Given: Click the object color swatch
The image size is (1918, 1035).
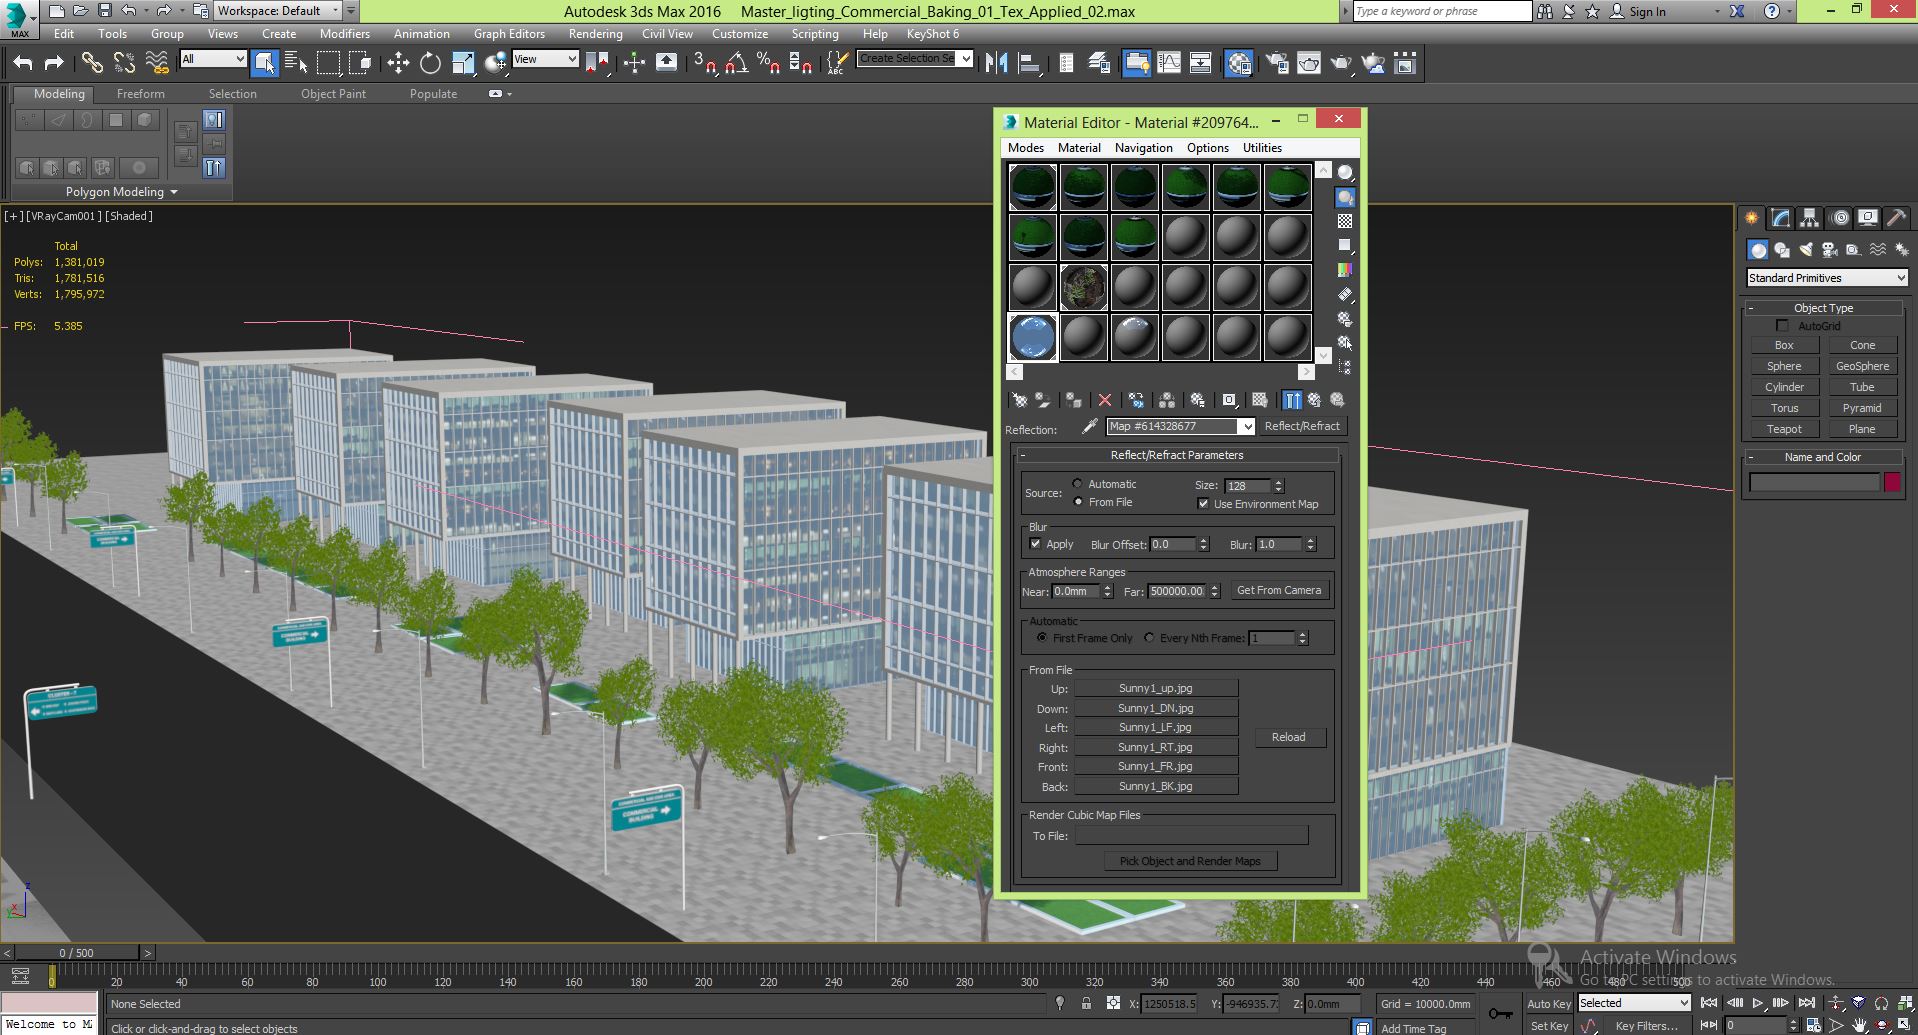Looking at the screenshot, I should coord(1892,482).
